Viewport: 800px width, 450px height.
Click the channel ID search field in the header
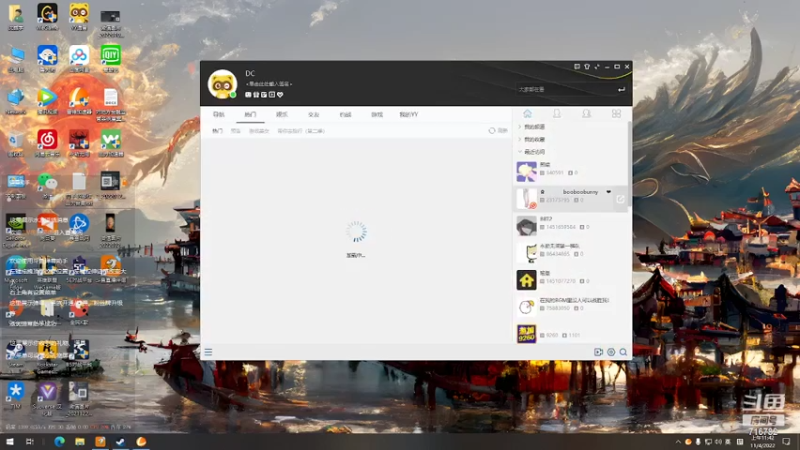[571, 89]
